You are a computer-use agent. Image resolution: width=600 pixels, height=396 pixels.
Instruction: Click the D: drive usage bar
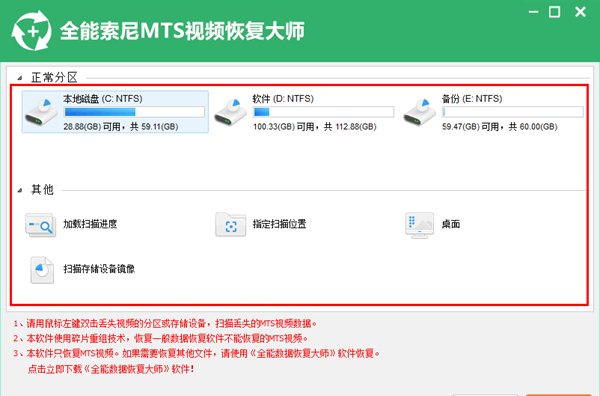[x=323, y=112]
